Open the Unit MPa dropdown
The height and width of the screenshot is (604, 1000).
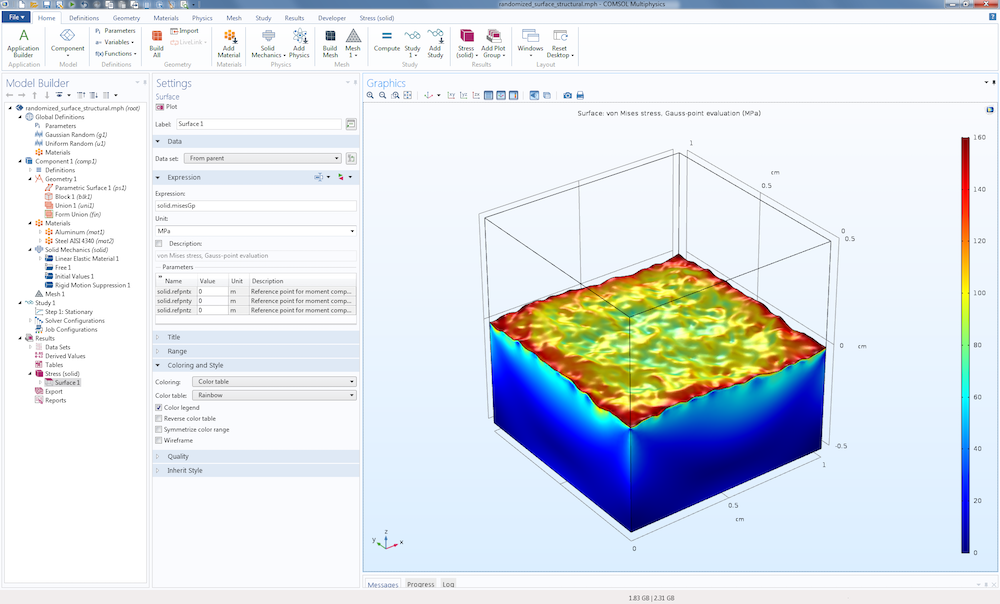(x=256, y=231)
